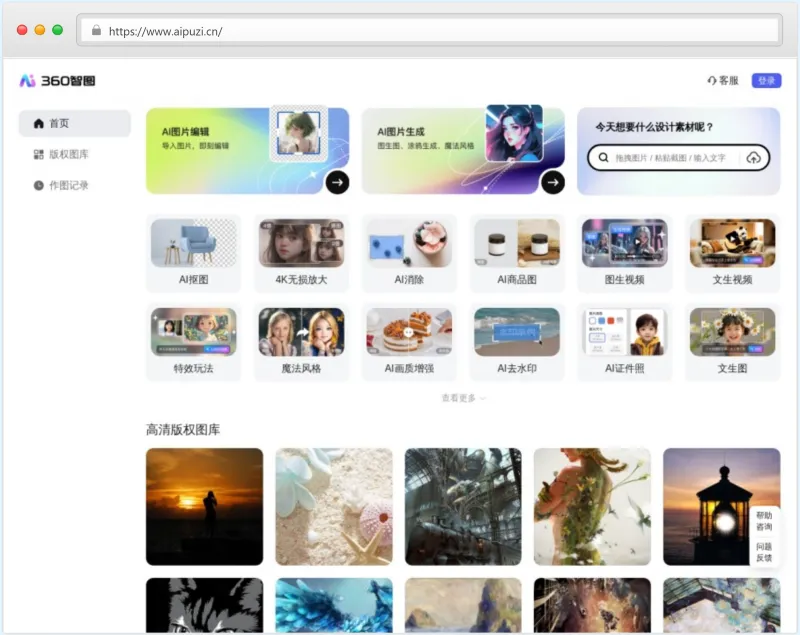Click the search input field
Screen dimensions: 800x635
pos(670,158)
